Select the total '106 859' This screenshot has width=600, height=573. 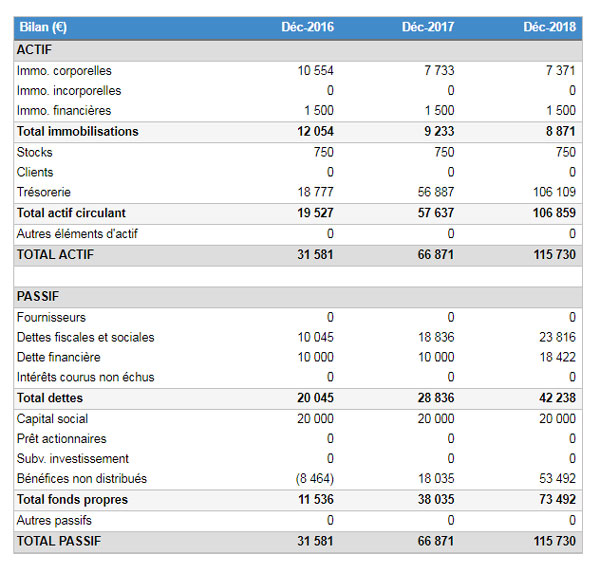tap(554, 213)
